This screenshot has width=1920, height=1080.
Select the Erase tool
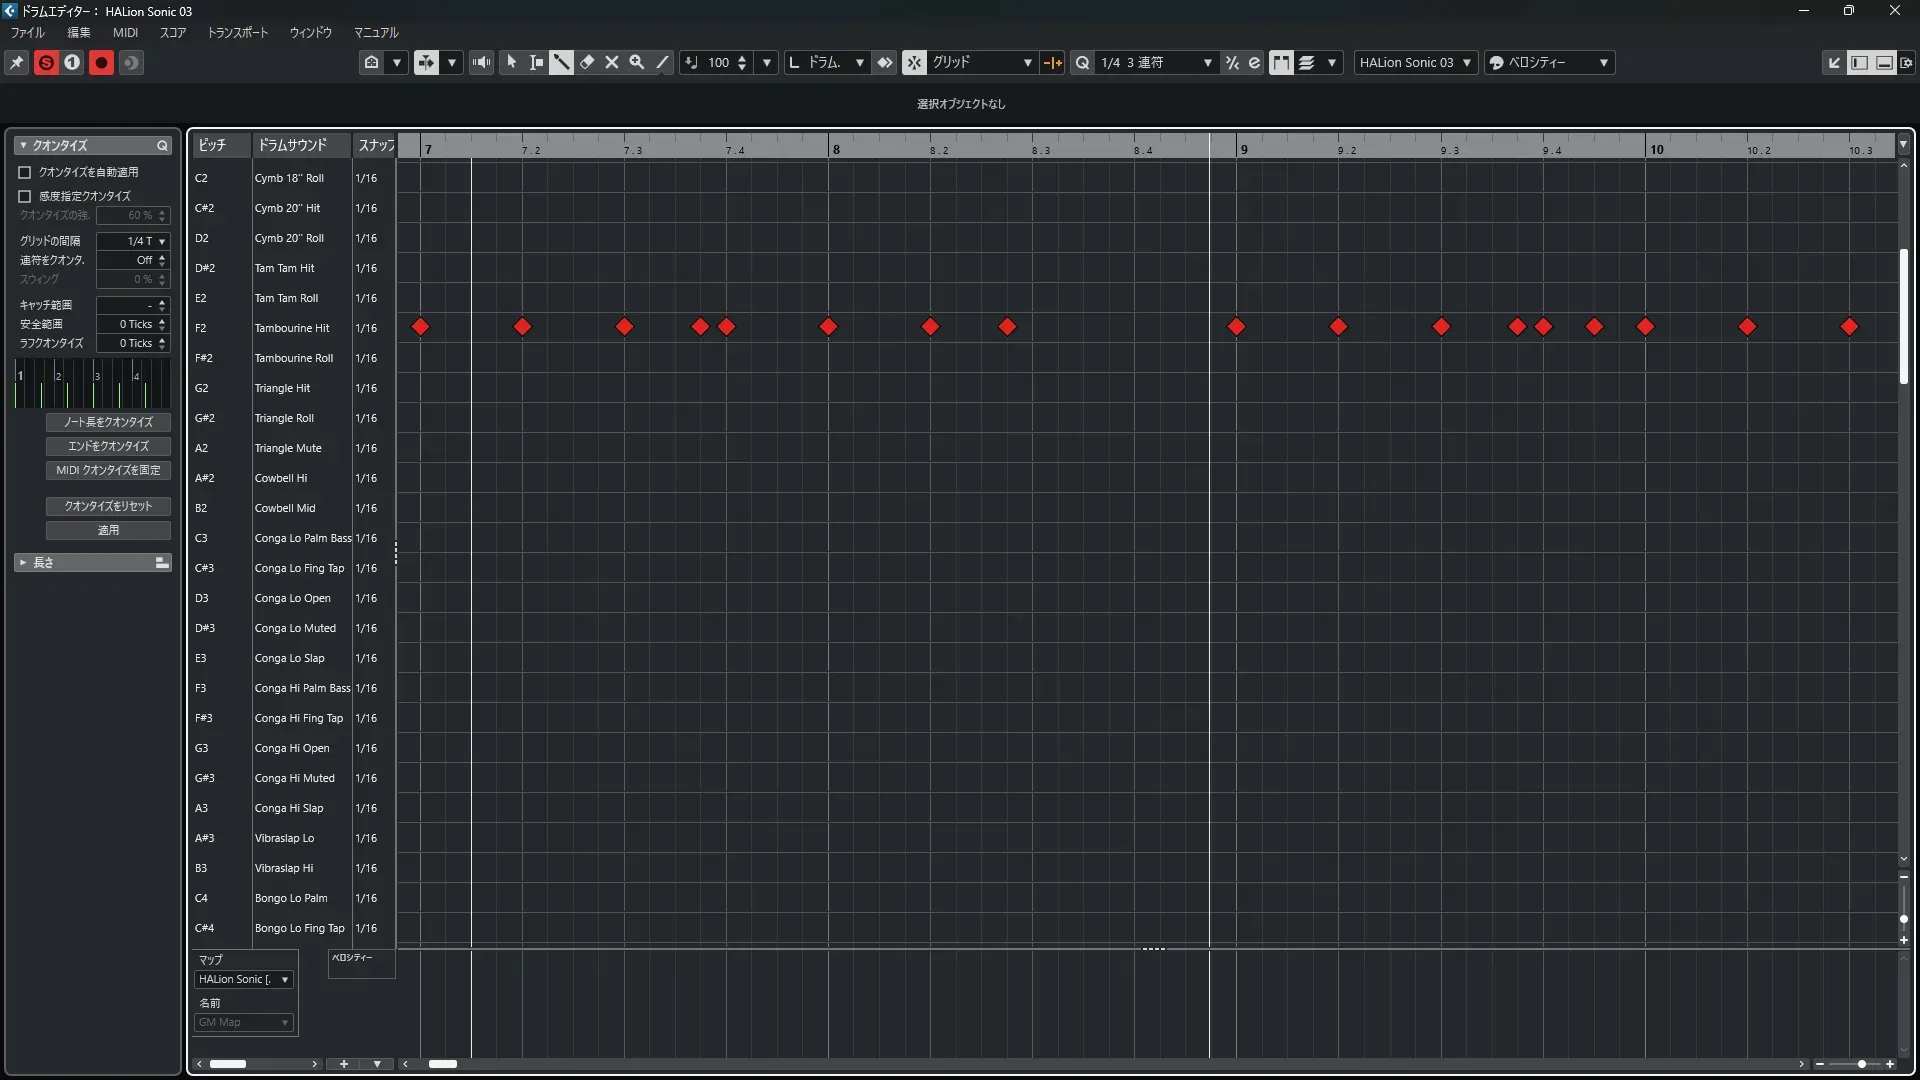587,62
